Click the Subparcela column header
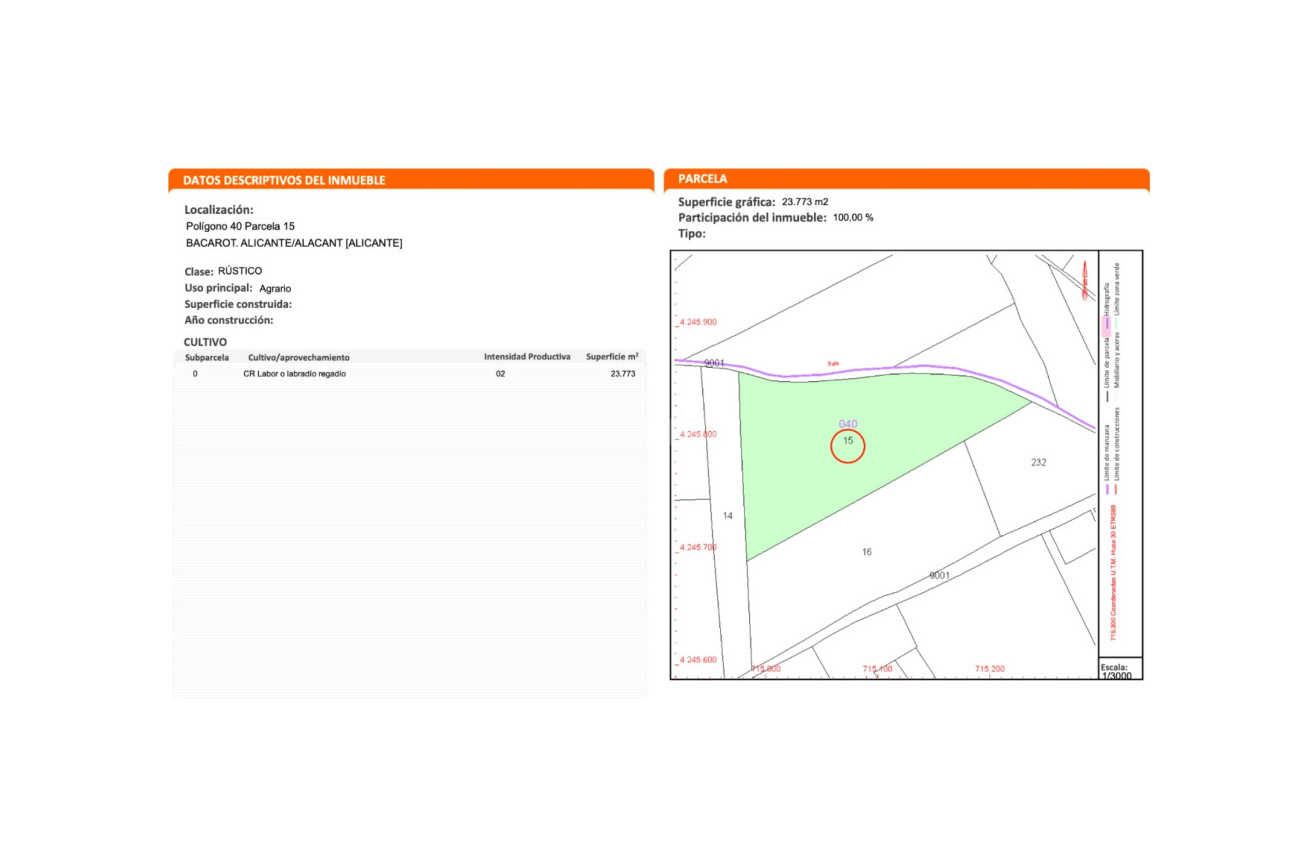 207,357
